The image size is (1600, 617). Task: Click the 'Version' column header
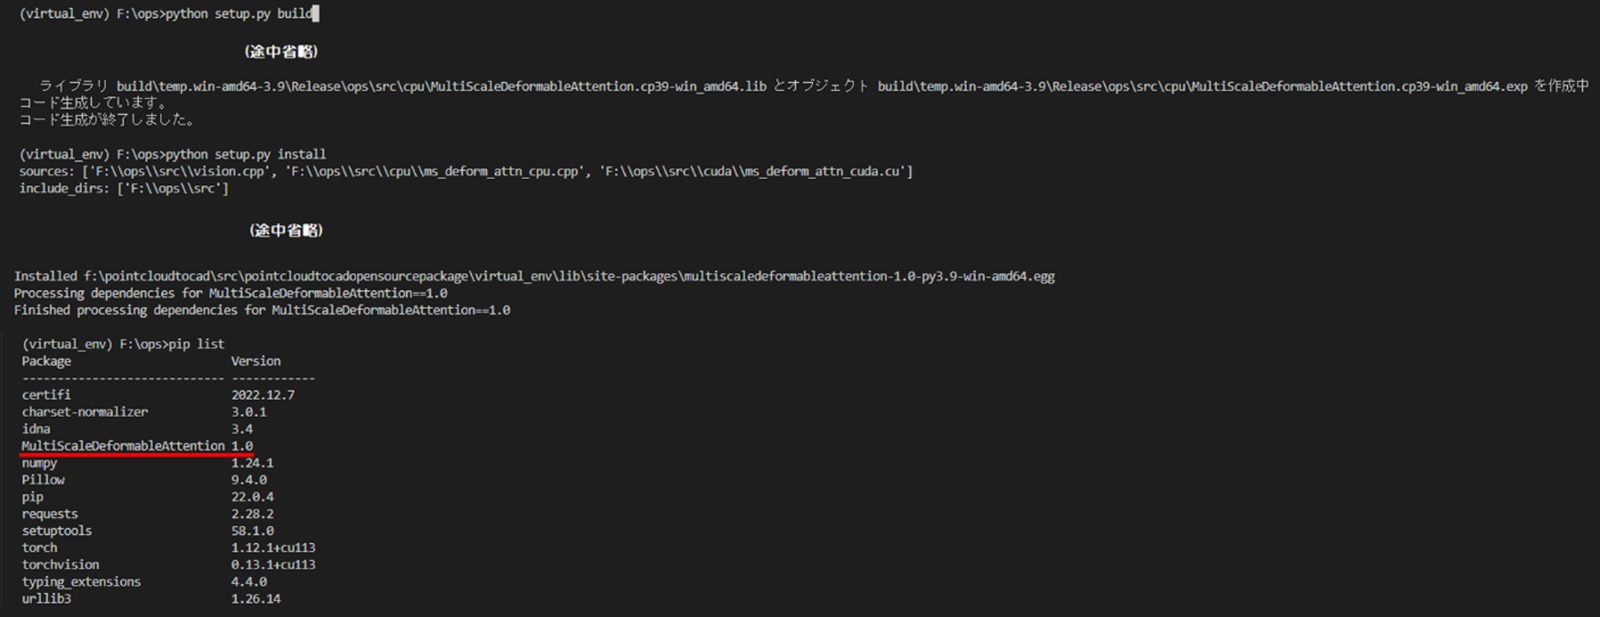click(x=256, y=361)
